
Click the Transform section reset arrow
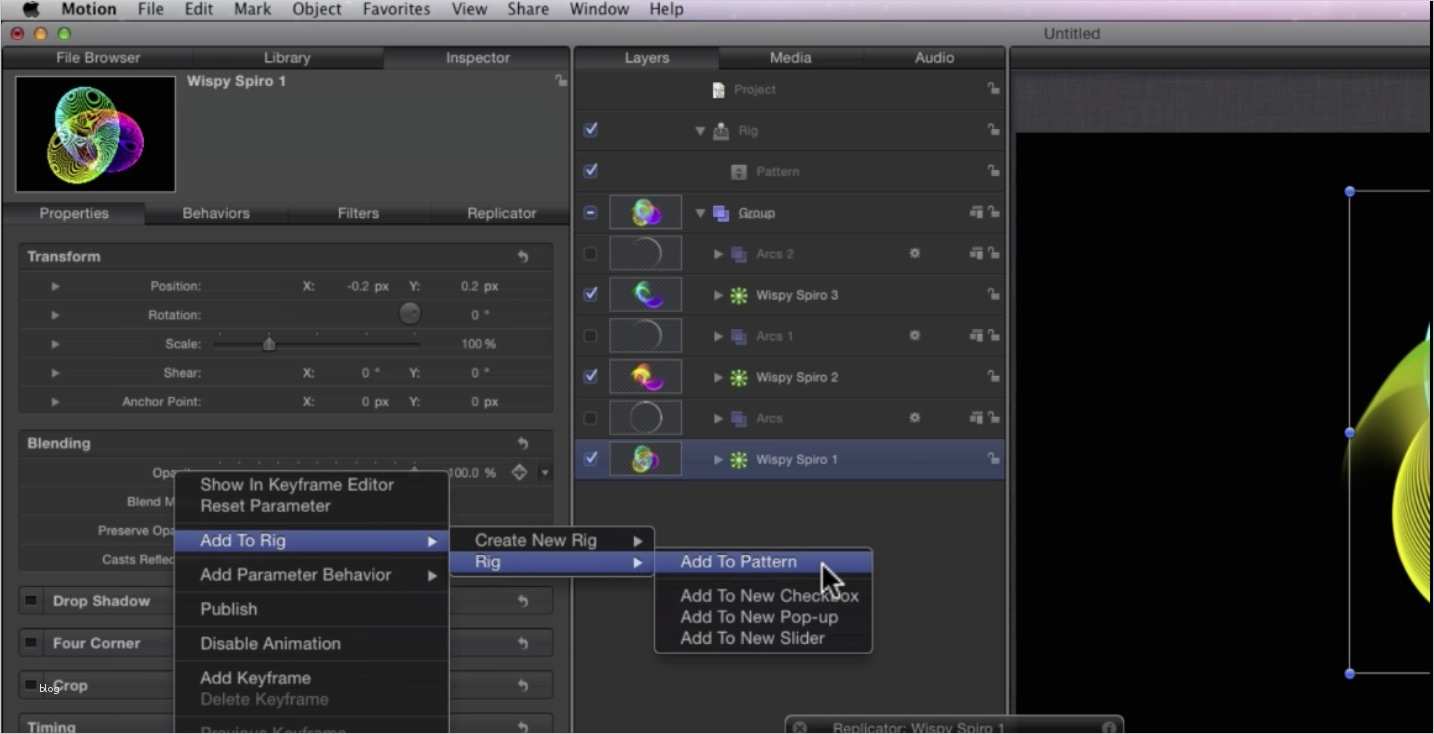point(523,257)
